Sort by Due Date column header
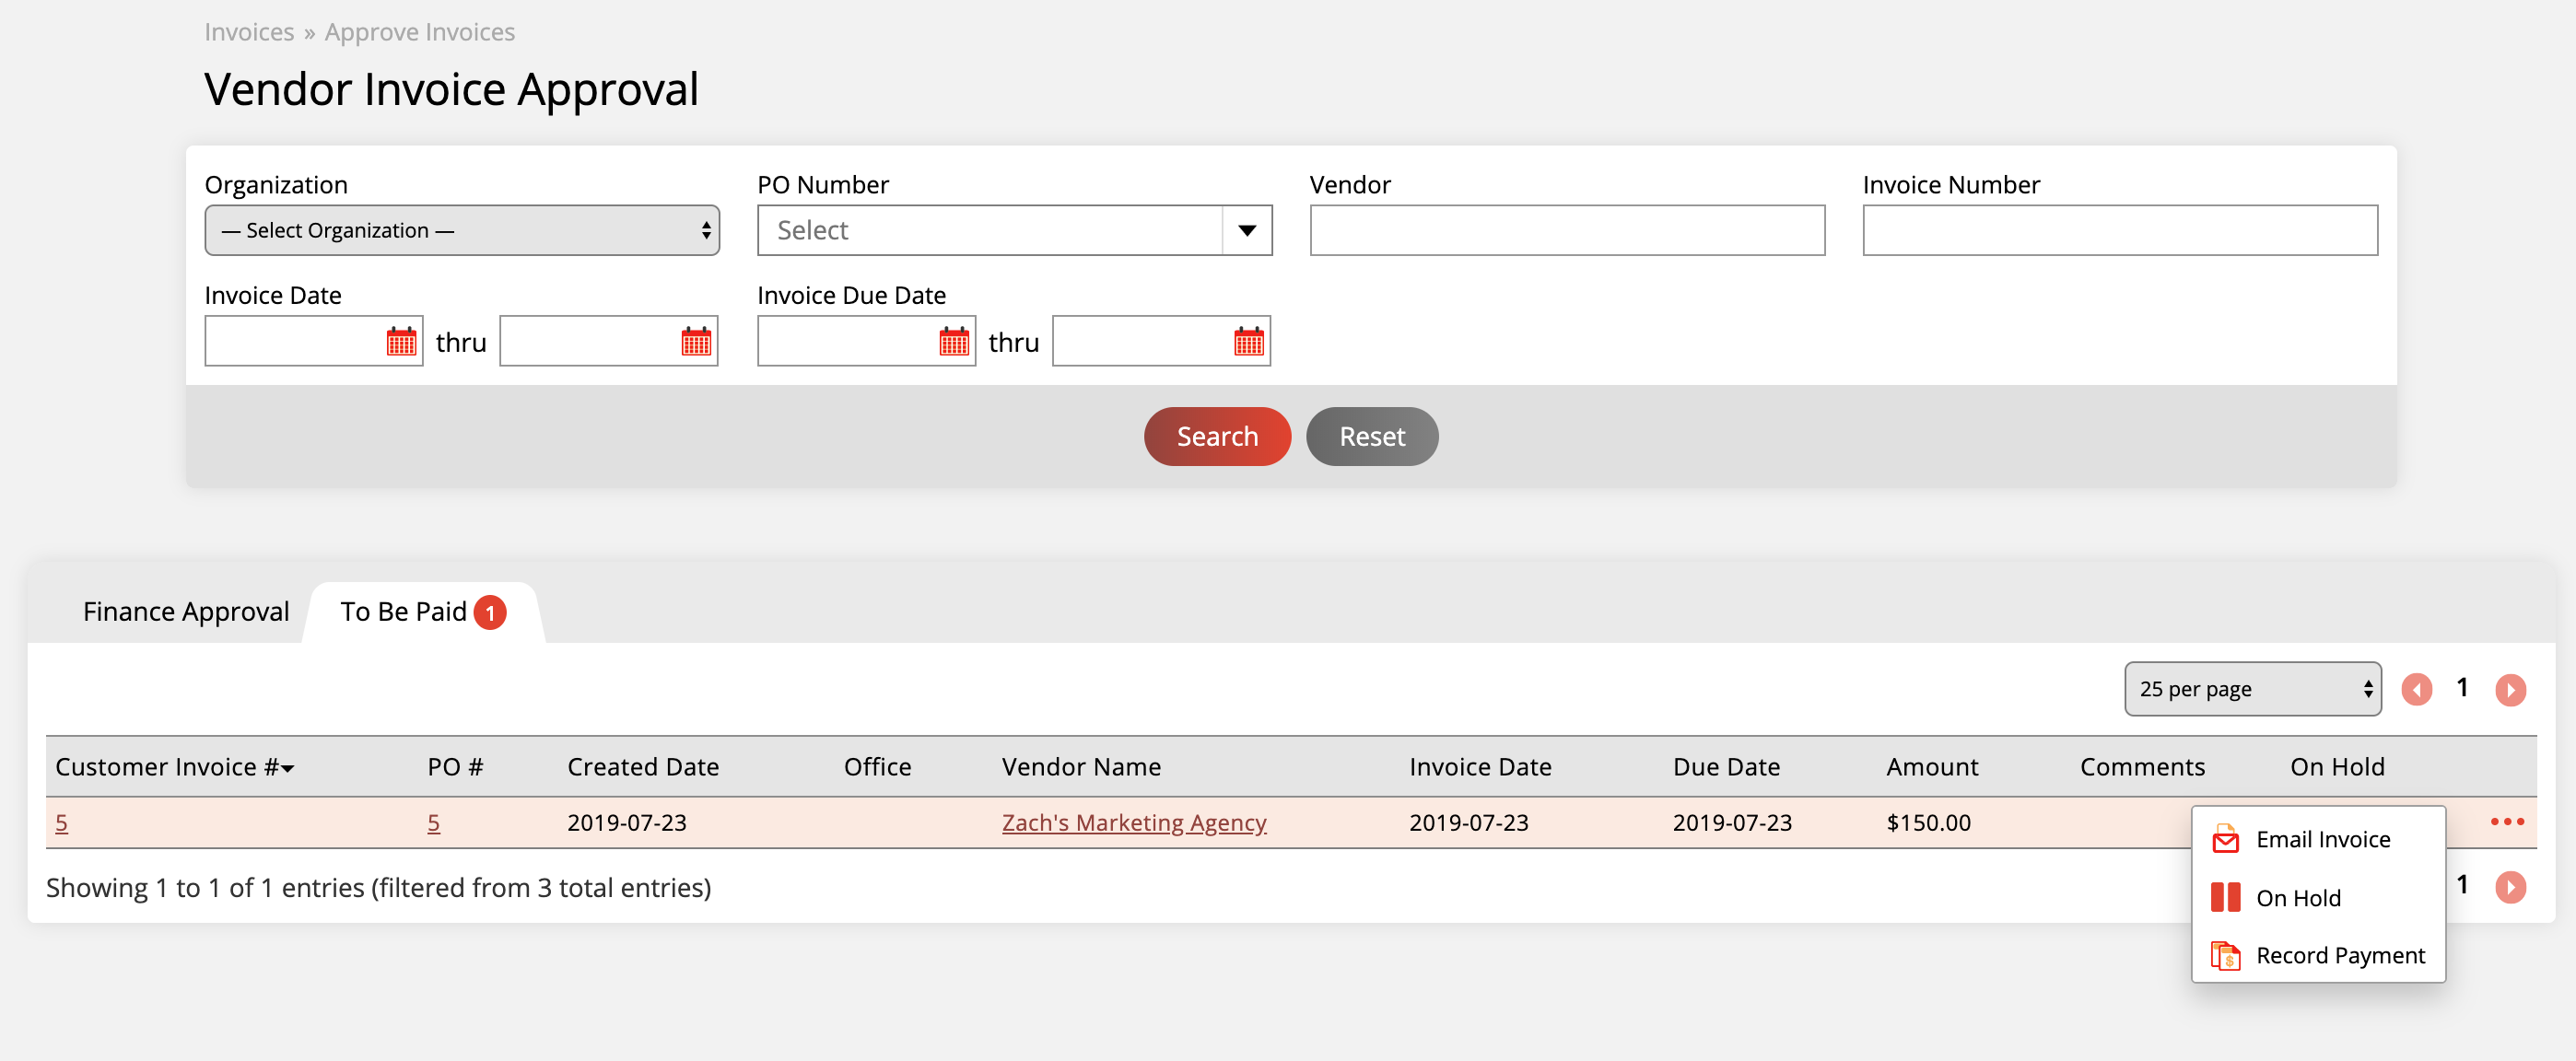Screen dimensions: 2576x1061 (x=1726, y=766)
